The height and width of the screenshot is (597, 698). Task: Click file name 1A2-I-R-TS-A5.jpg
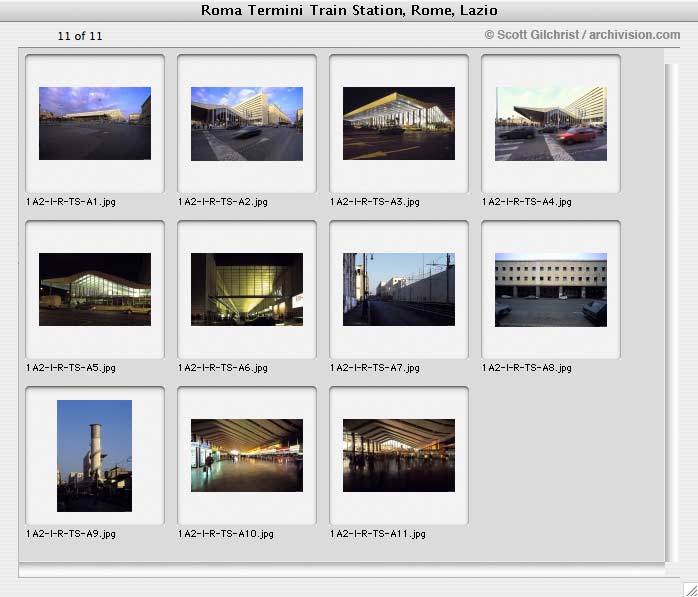[71, 368]
